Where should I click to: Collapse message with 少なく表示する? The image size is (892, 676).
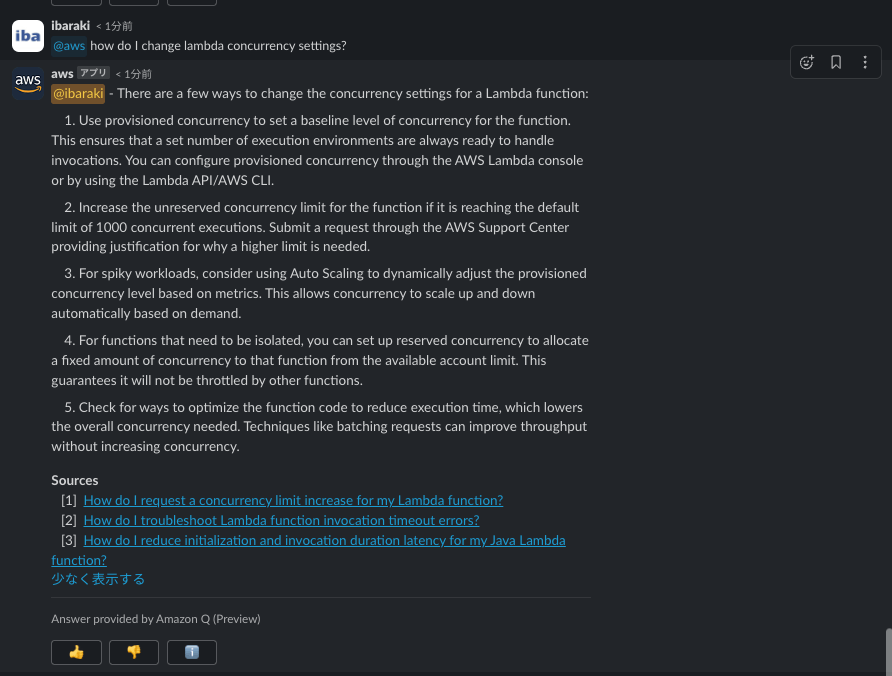click(x=98, y=579)
